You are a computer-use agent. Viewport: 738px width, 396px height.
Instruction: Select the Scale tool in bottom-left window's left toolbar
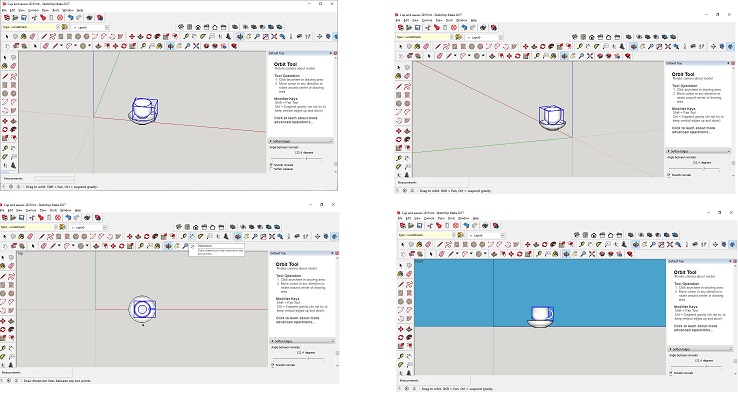[2, 337]
